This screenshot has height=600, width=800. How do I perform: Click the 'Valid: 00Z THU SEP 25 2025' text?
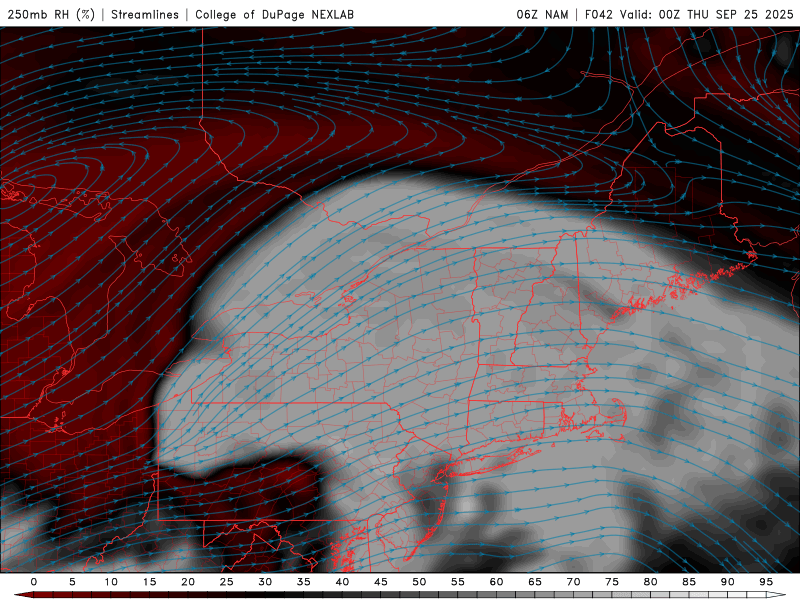point(707,15)
